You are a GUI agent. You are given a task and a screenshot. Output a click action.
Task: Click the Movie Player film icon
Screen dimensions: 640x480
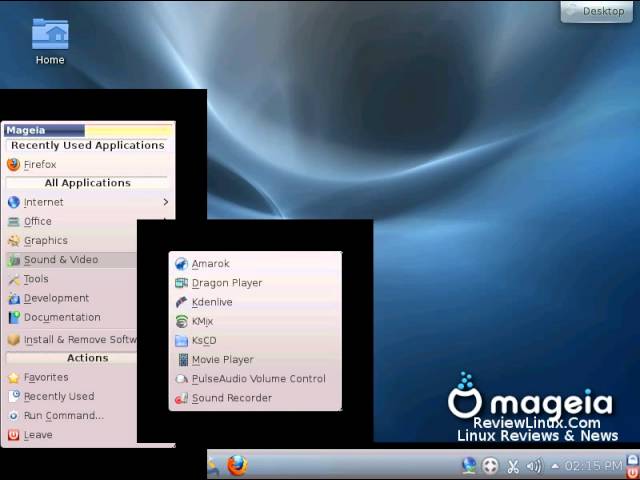[x=183, y=360]
